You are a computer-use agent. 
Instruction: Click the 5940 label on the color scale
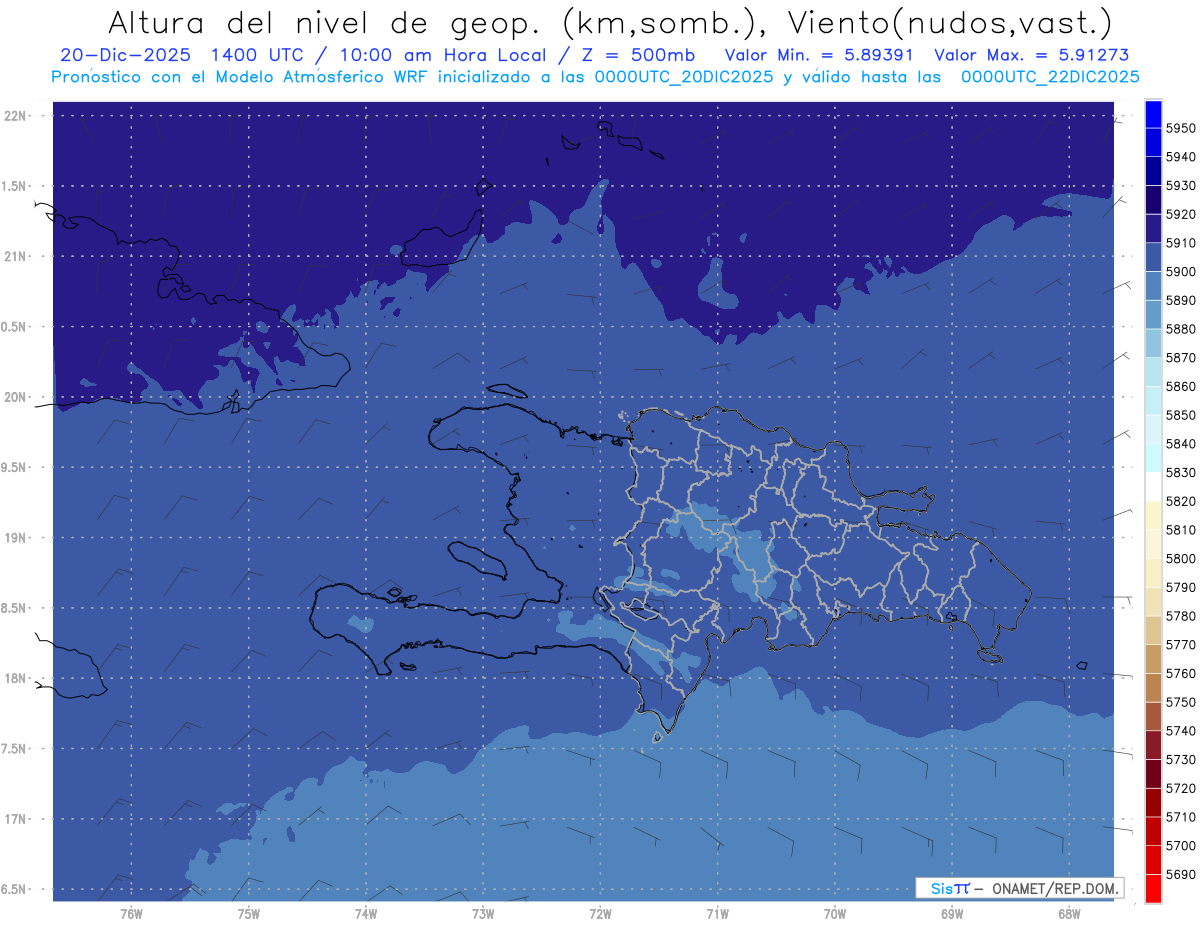(x=1180, y=157)
